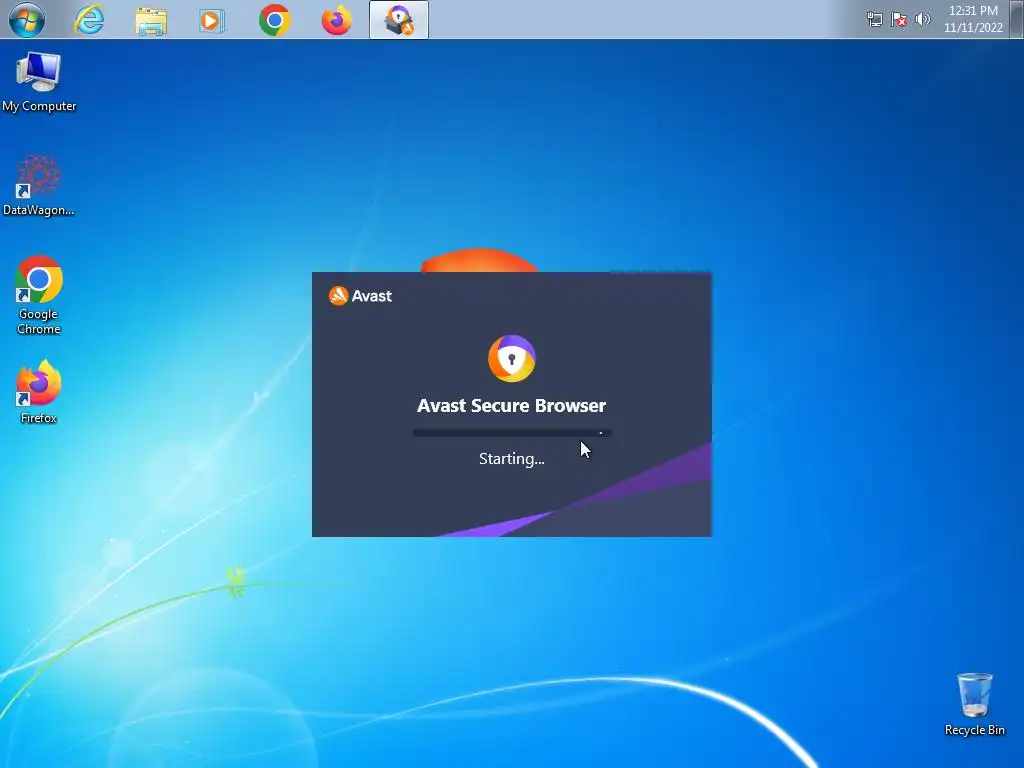The image size is (1024, 768).
Task: Click the startup progress bar
Action: (512, 432)
